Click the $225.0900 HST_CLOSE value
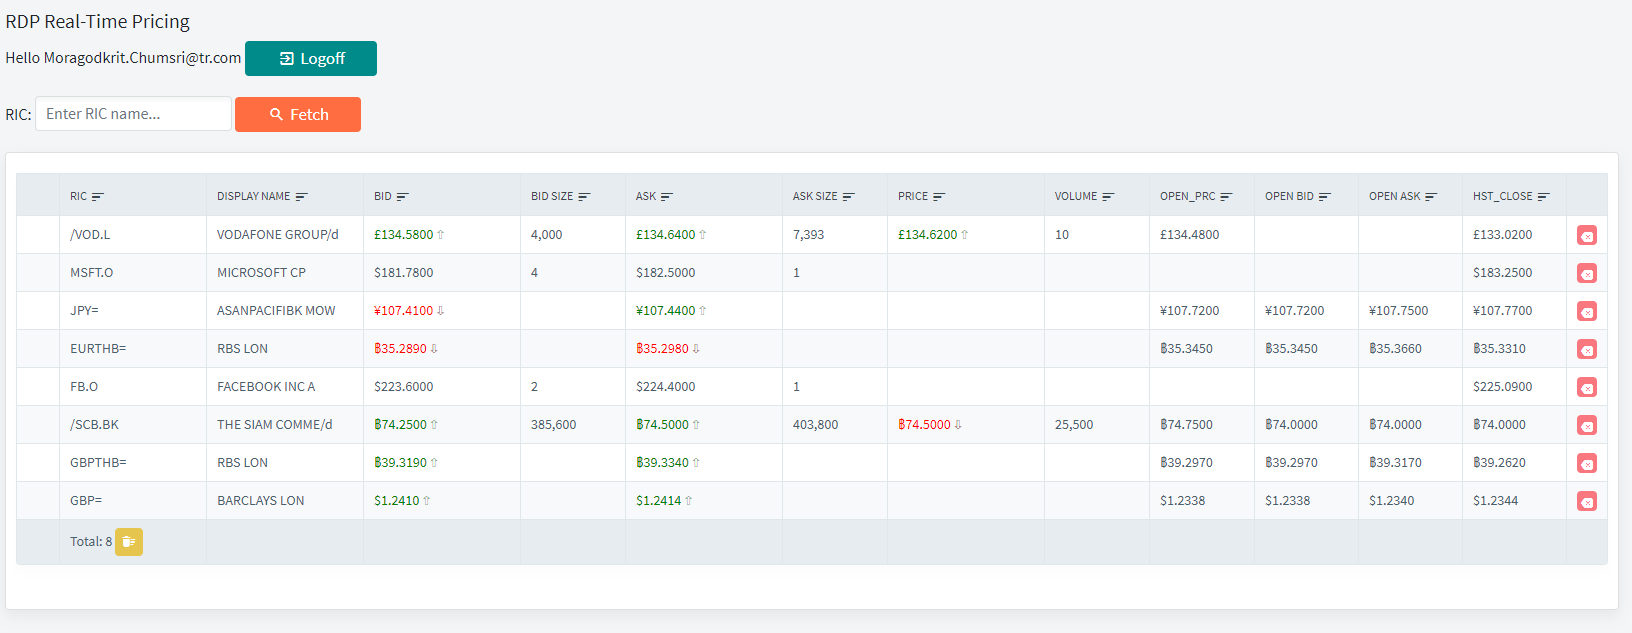 click(x=1503, y=387)
